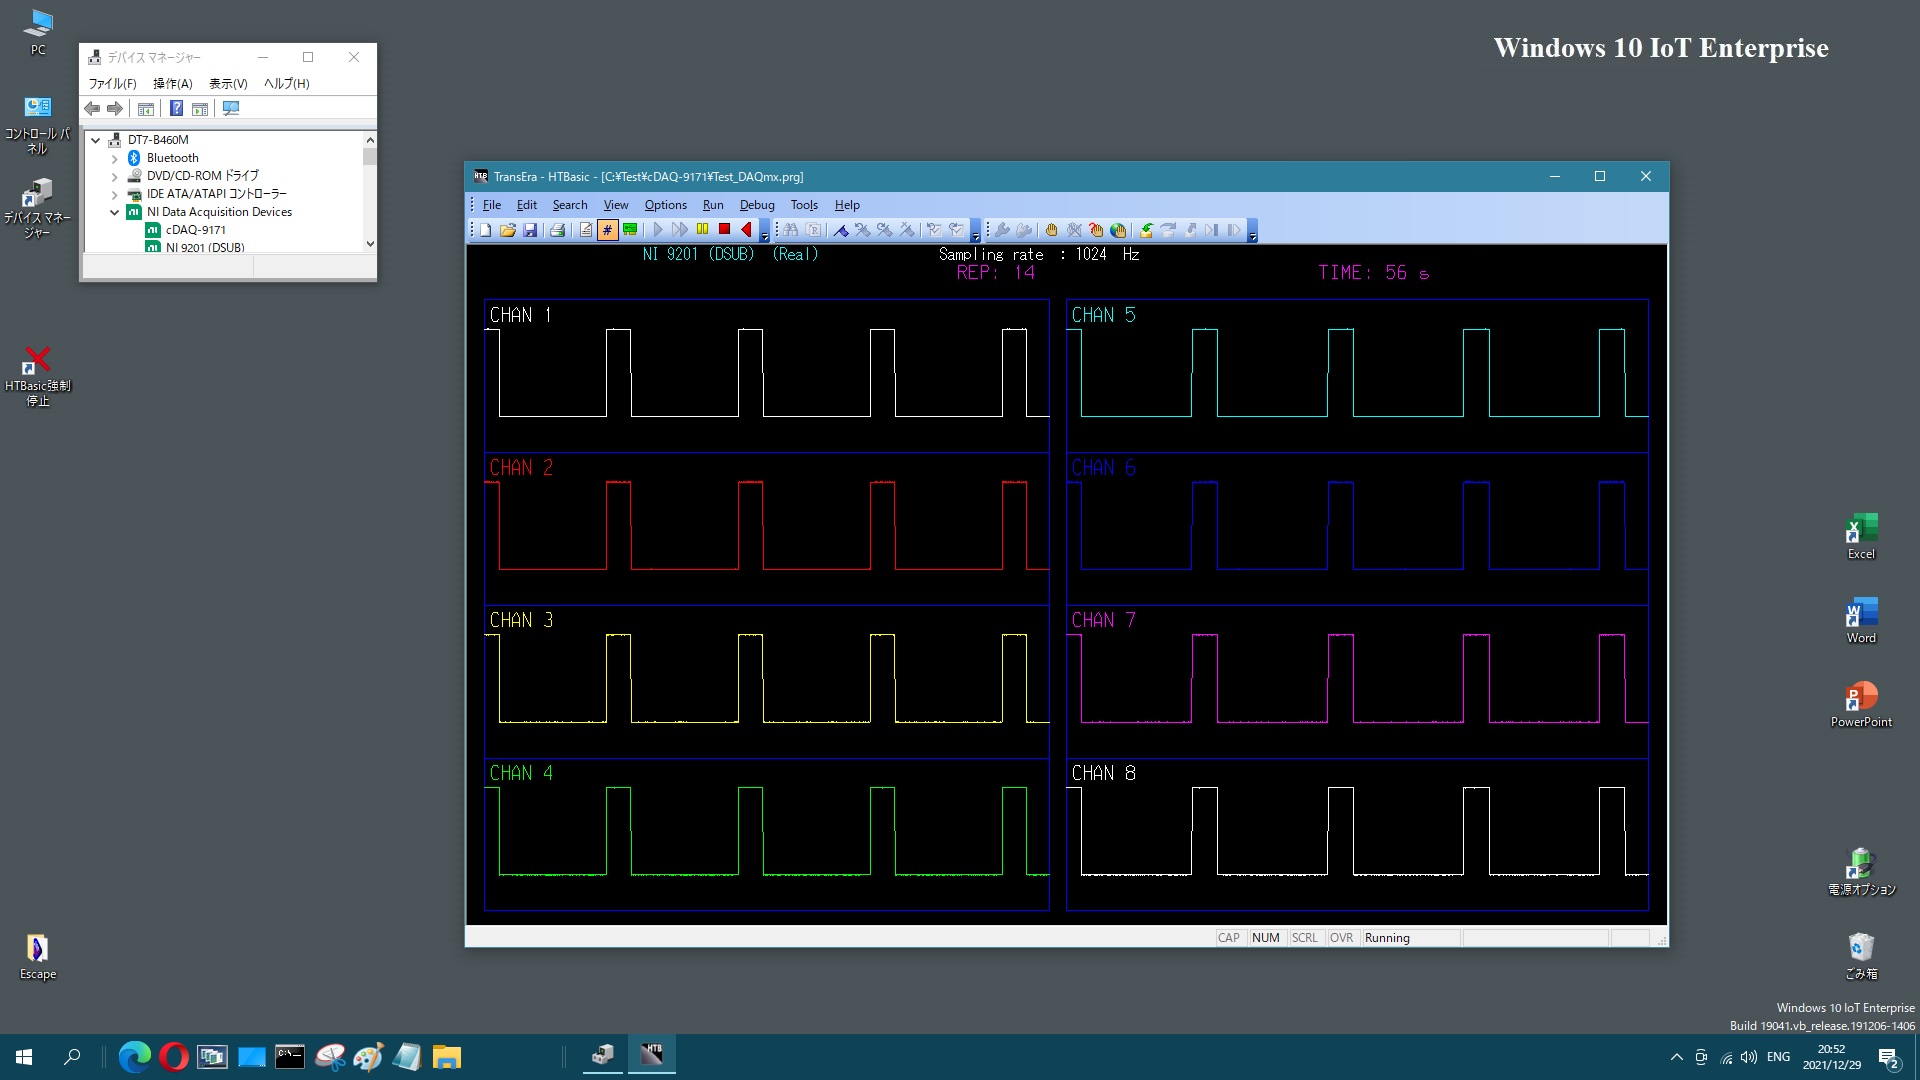Select the 電源オプション desktop shortcut
The width and height of the screenshot is (1920, 1080).
tap(1861, 871)
